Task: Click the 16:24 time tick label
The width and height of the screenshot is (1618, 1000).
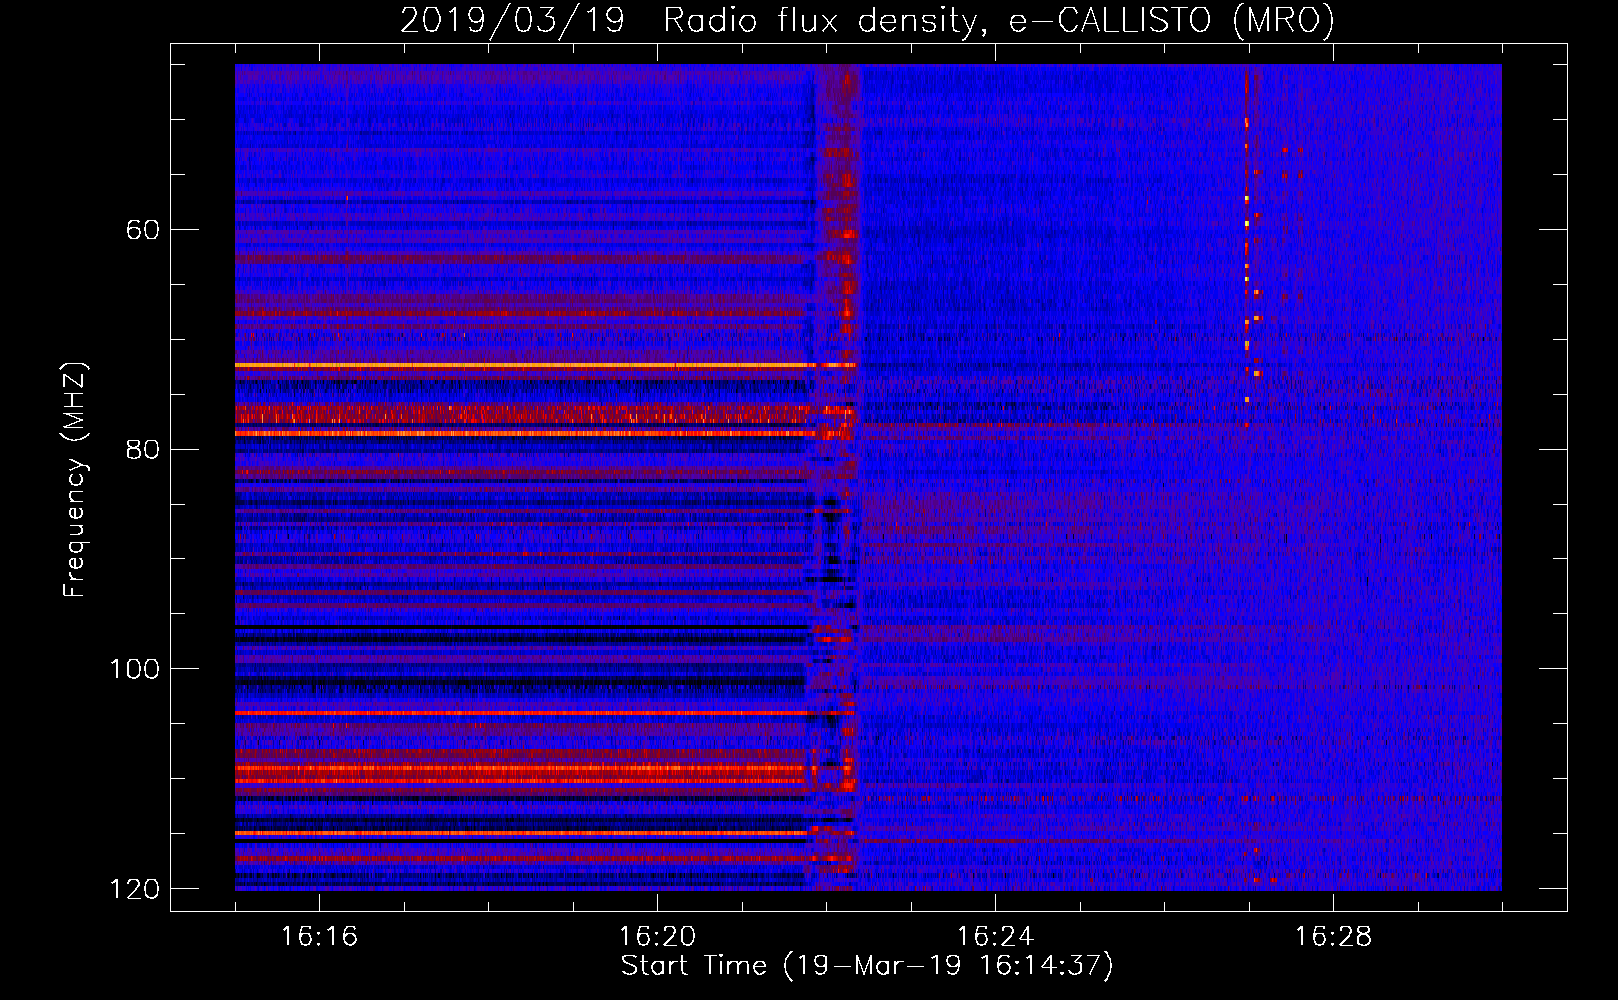Action: (x=995, y=937)
